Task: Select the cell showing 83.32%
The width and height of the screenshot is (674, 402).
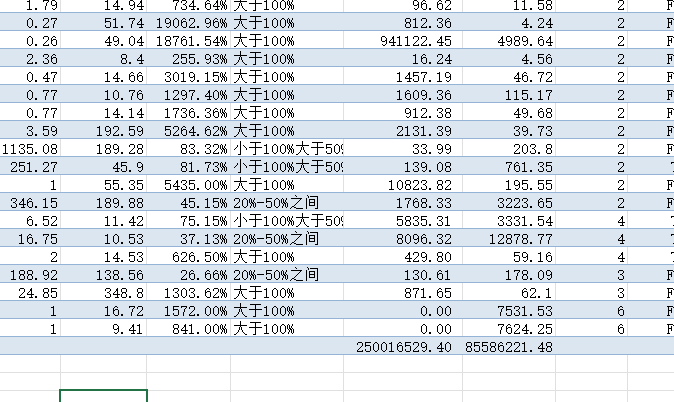Action: [189, 149]
